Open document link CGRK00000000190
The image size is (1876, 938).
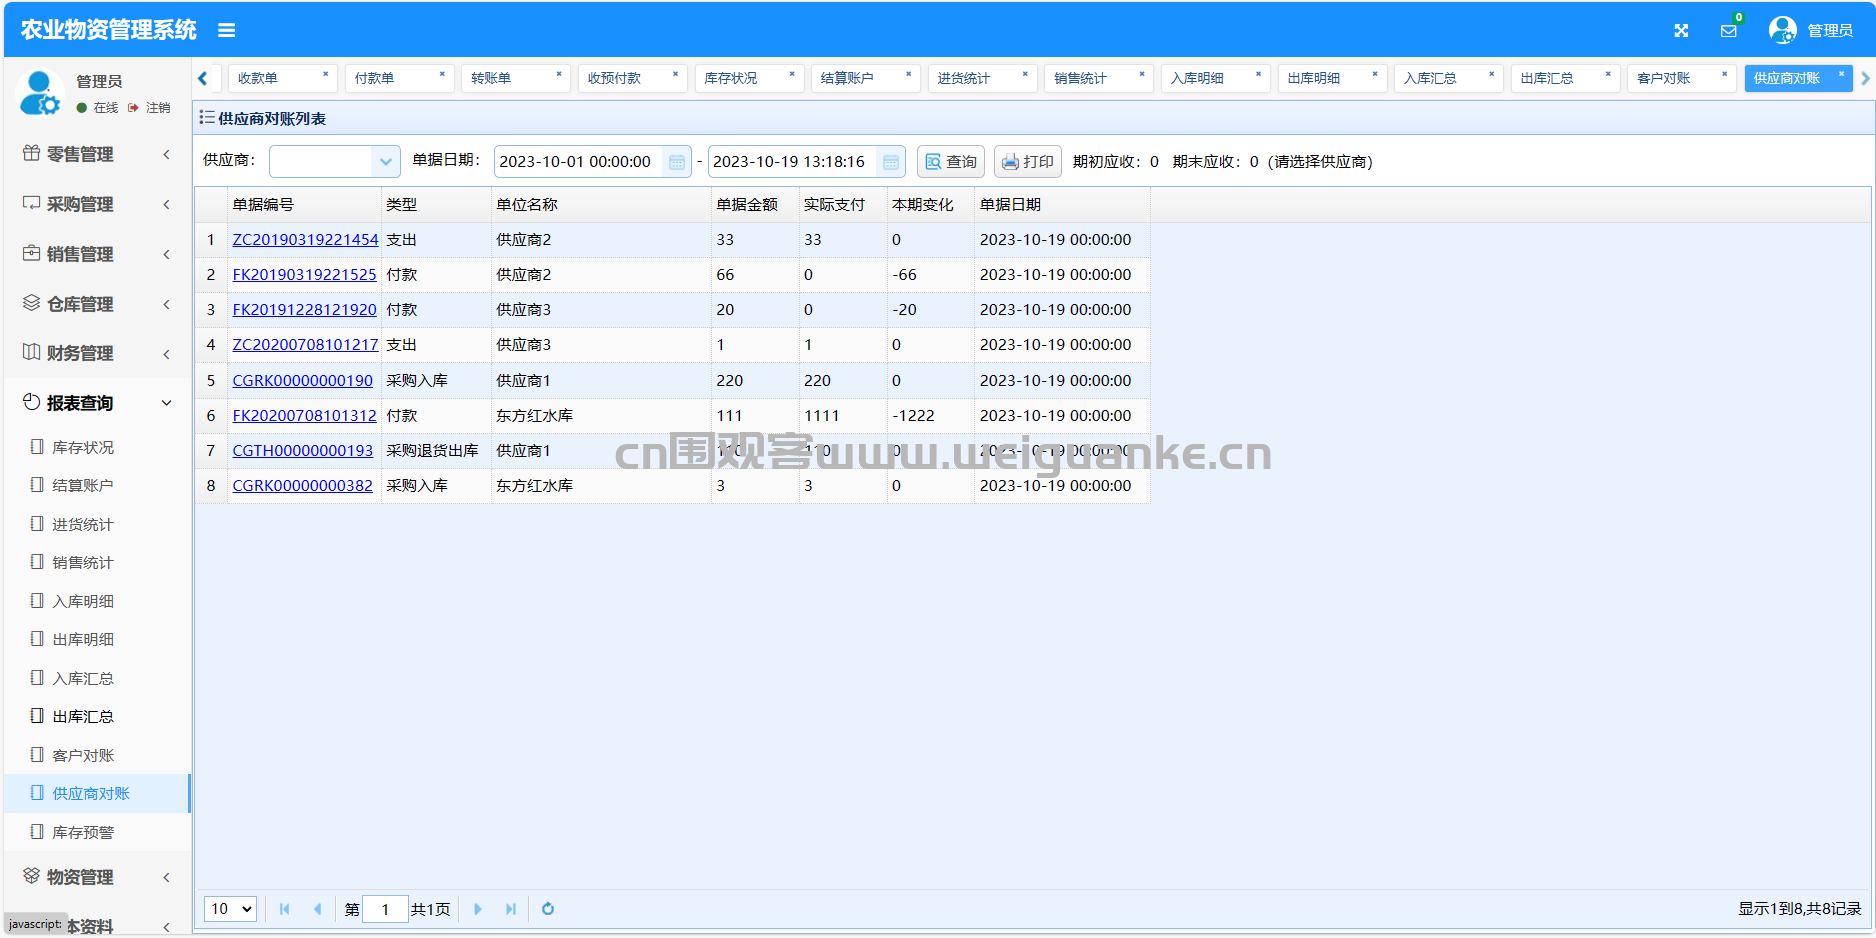tap(302, 381)
